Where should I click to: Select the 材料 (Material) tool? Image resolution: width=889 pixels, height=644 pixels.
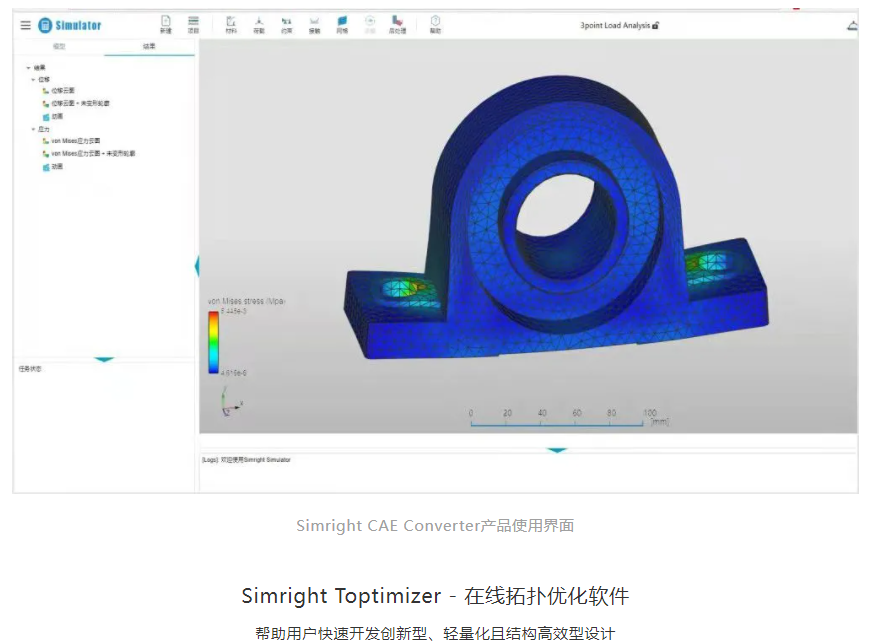tap(231, 24)
